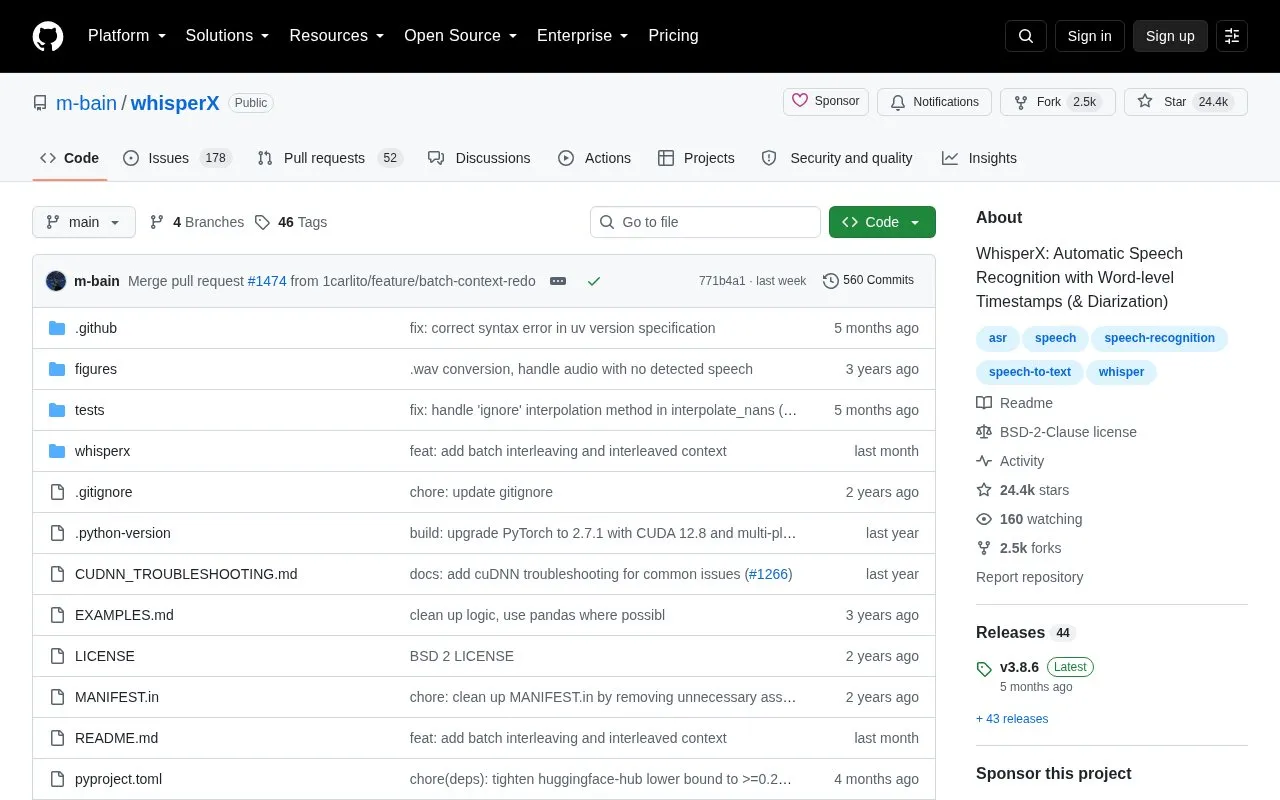
Task: Open the Enterprise dropdown
Action: pos(583,36)
